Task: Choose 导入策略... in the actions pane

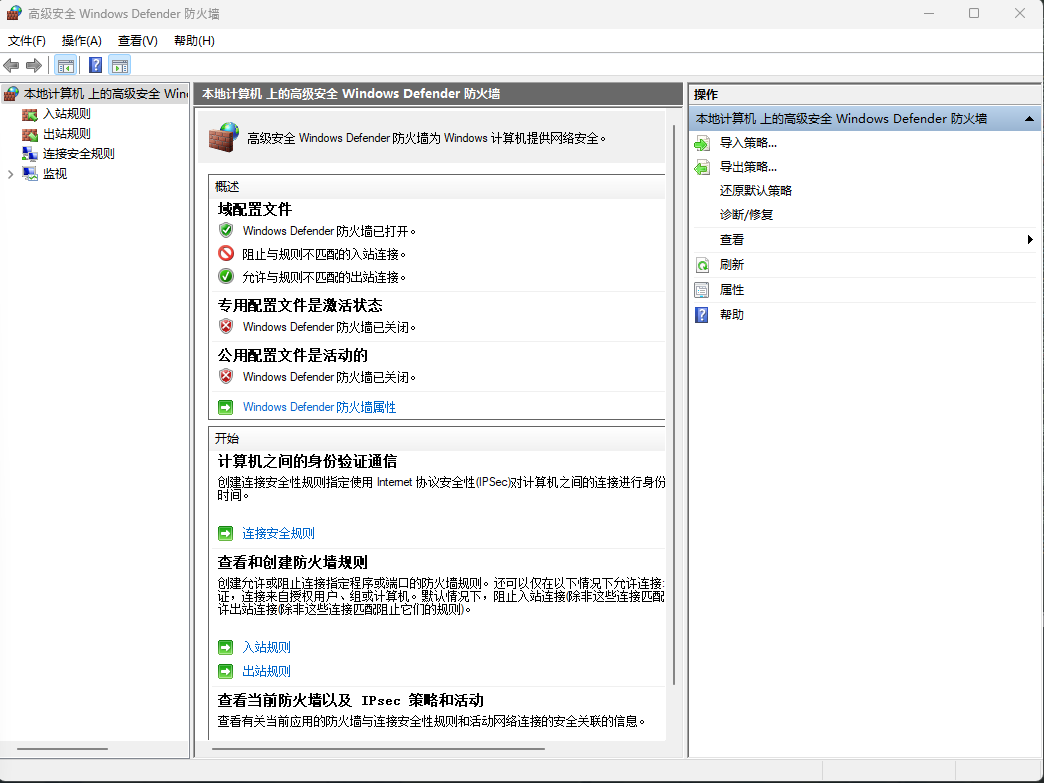Action: pos(748,142)
